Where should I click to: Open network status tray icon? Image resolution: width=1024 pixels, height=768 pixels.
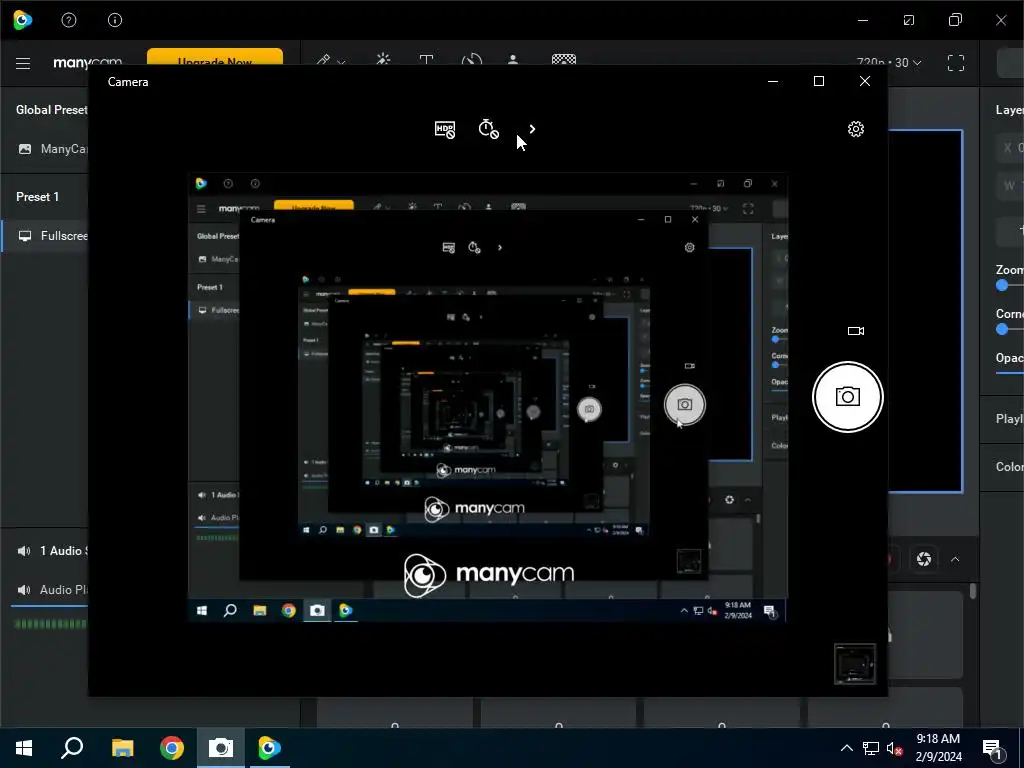point(871,748)
